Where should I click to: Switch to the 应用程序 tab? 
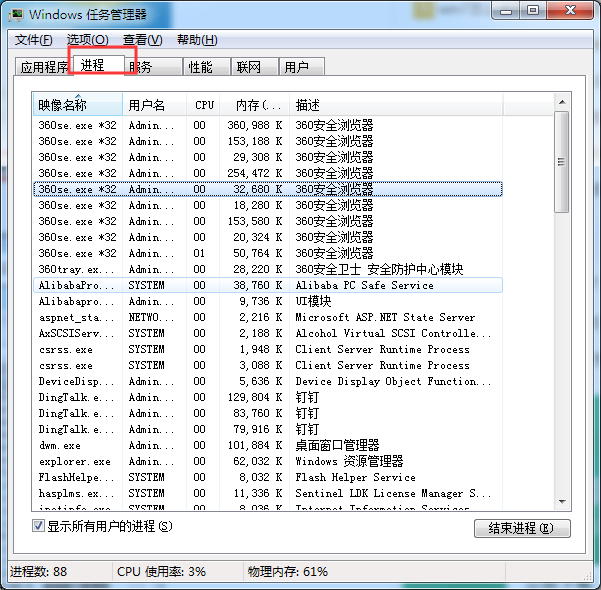(42, 67)
